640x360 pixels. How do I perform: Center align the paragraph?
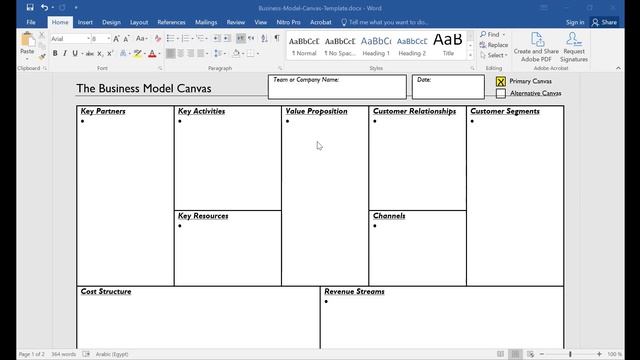coord(180,53)
